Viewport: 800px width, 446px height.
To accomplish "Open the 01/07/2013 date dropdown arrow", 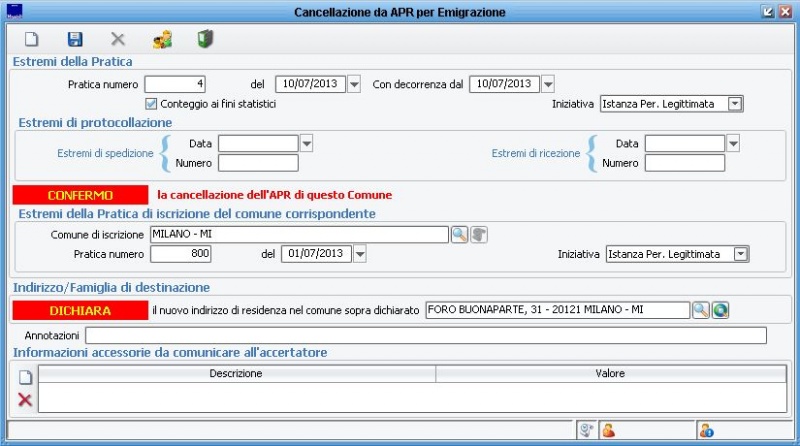I will 360,254.
